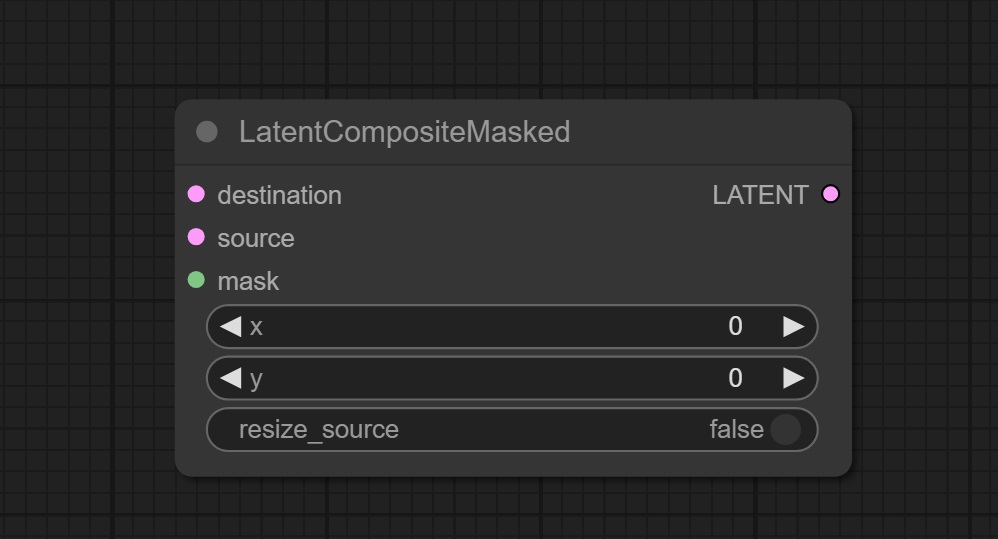The image size is (998, 539).
Task: Click the mask input label
Action: click(248, 281)
